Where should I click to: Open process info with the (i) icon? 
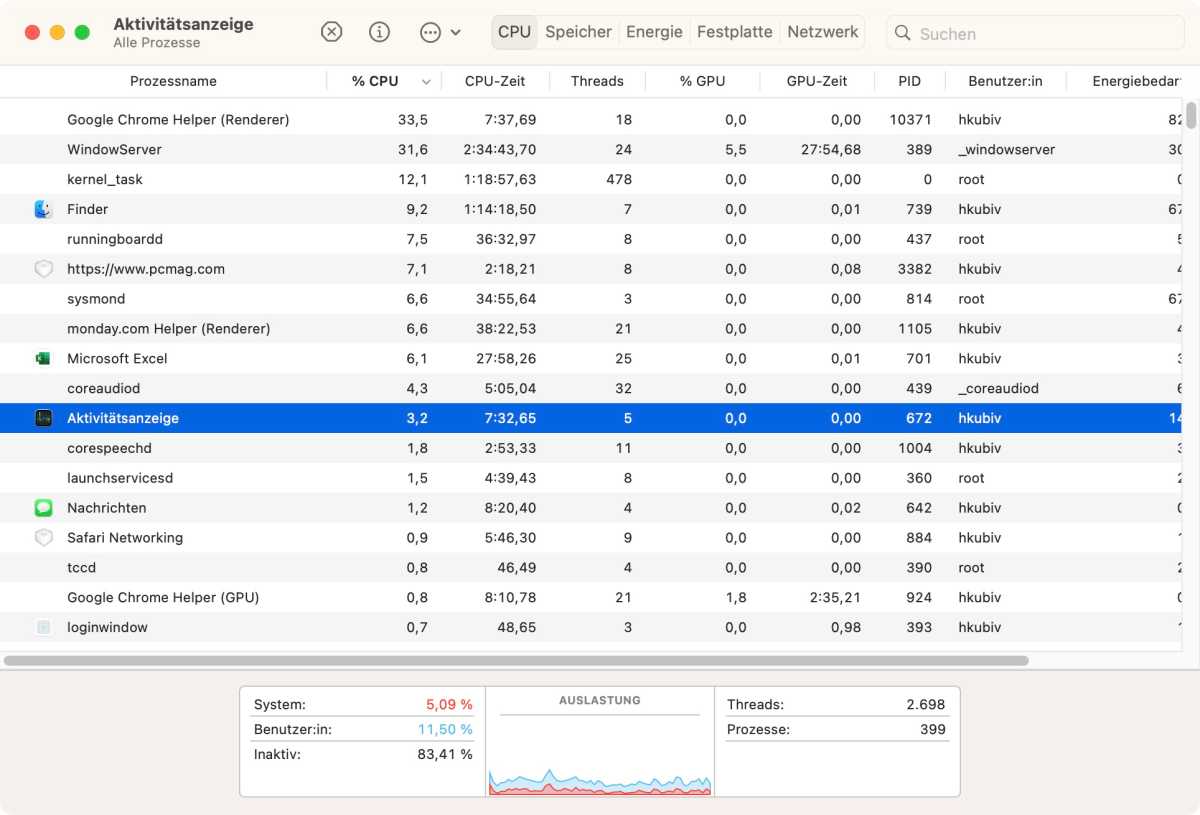coord(380,32)
